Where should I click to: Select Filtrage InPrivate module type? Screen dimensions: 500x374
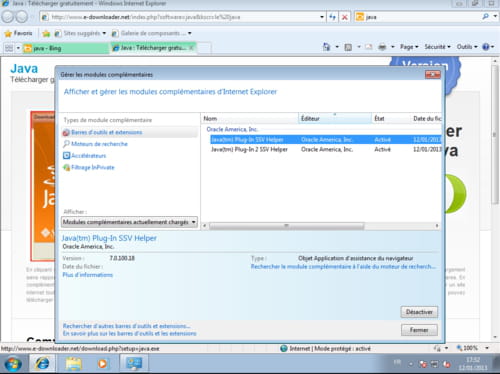(x=92, y=167)
